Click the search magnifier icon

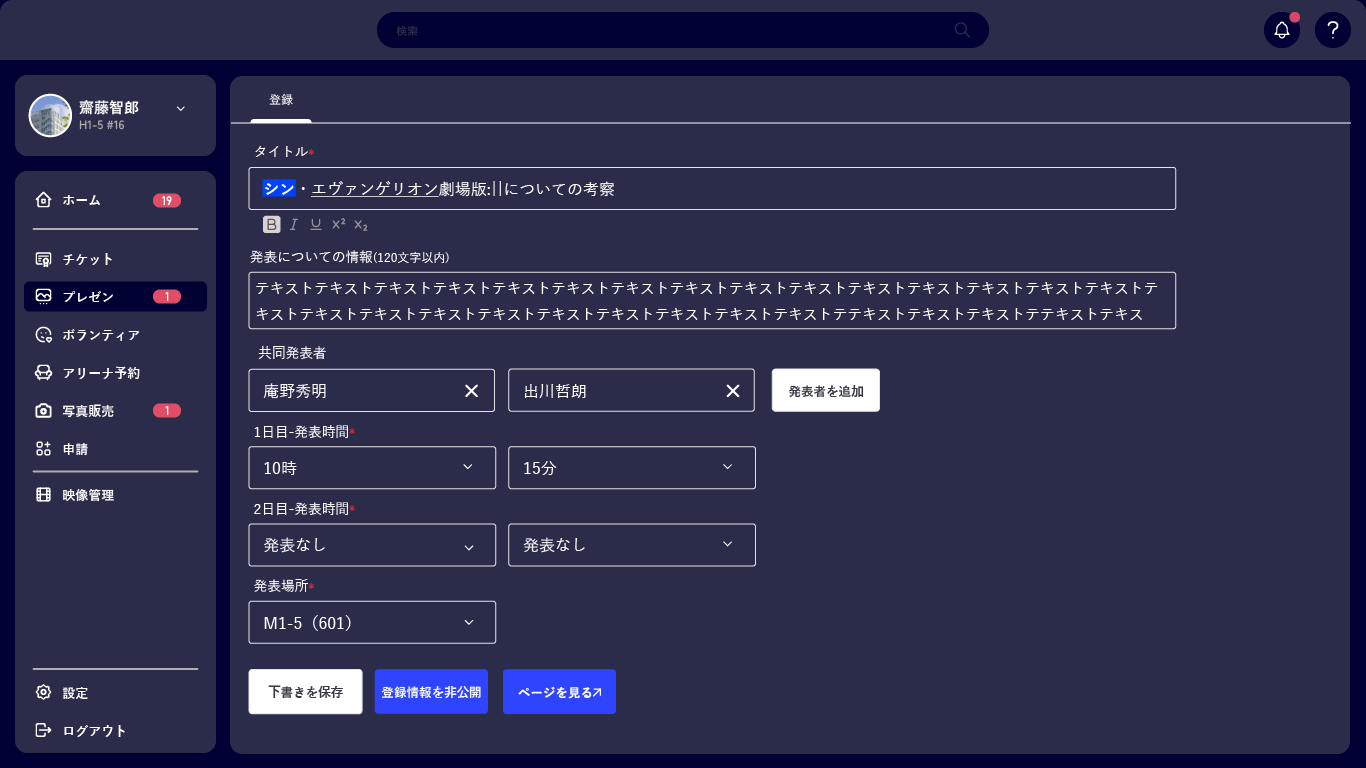[x=962, y=30]
